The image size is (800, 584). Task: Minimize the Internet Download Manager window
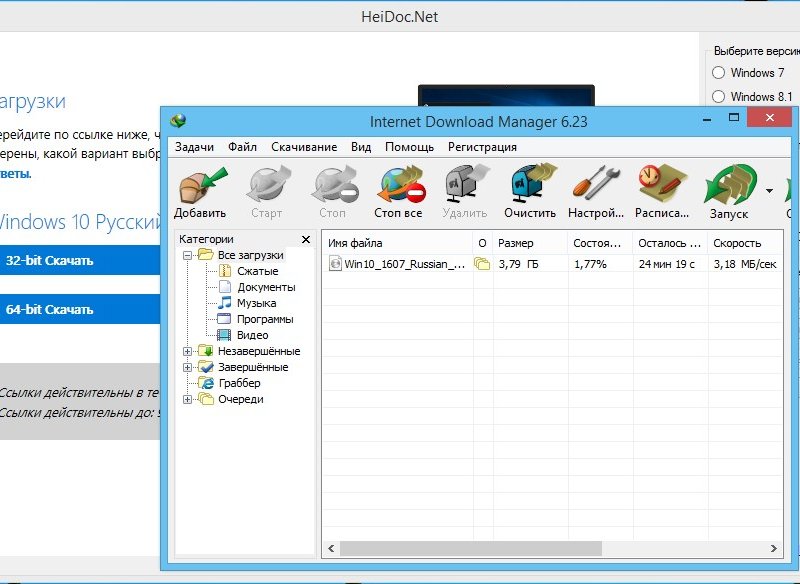tap(707, 118)
